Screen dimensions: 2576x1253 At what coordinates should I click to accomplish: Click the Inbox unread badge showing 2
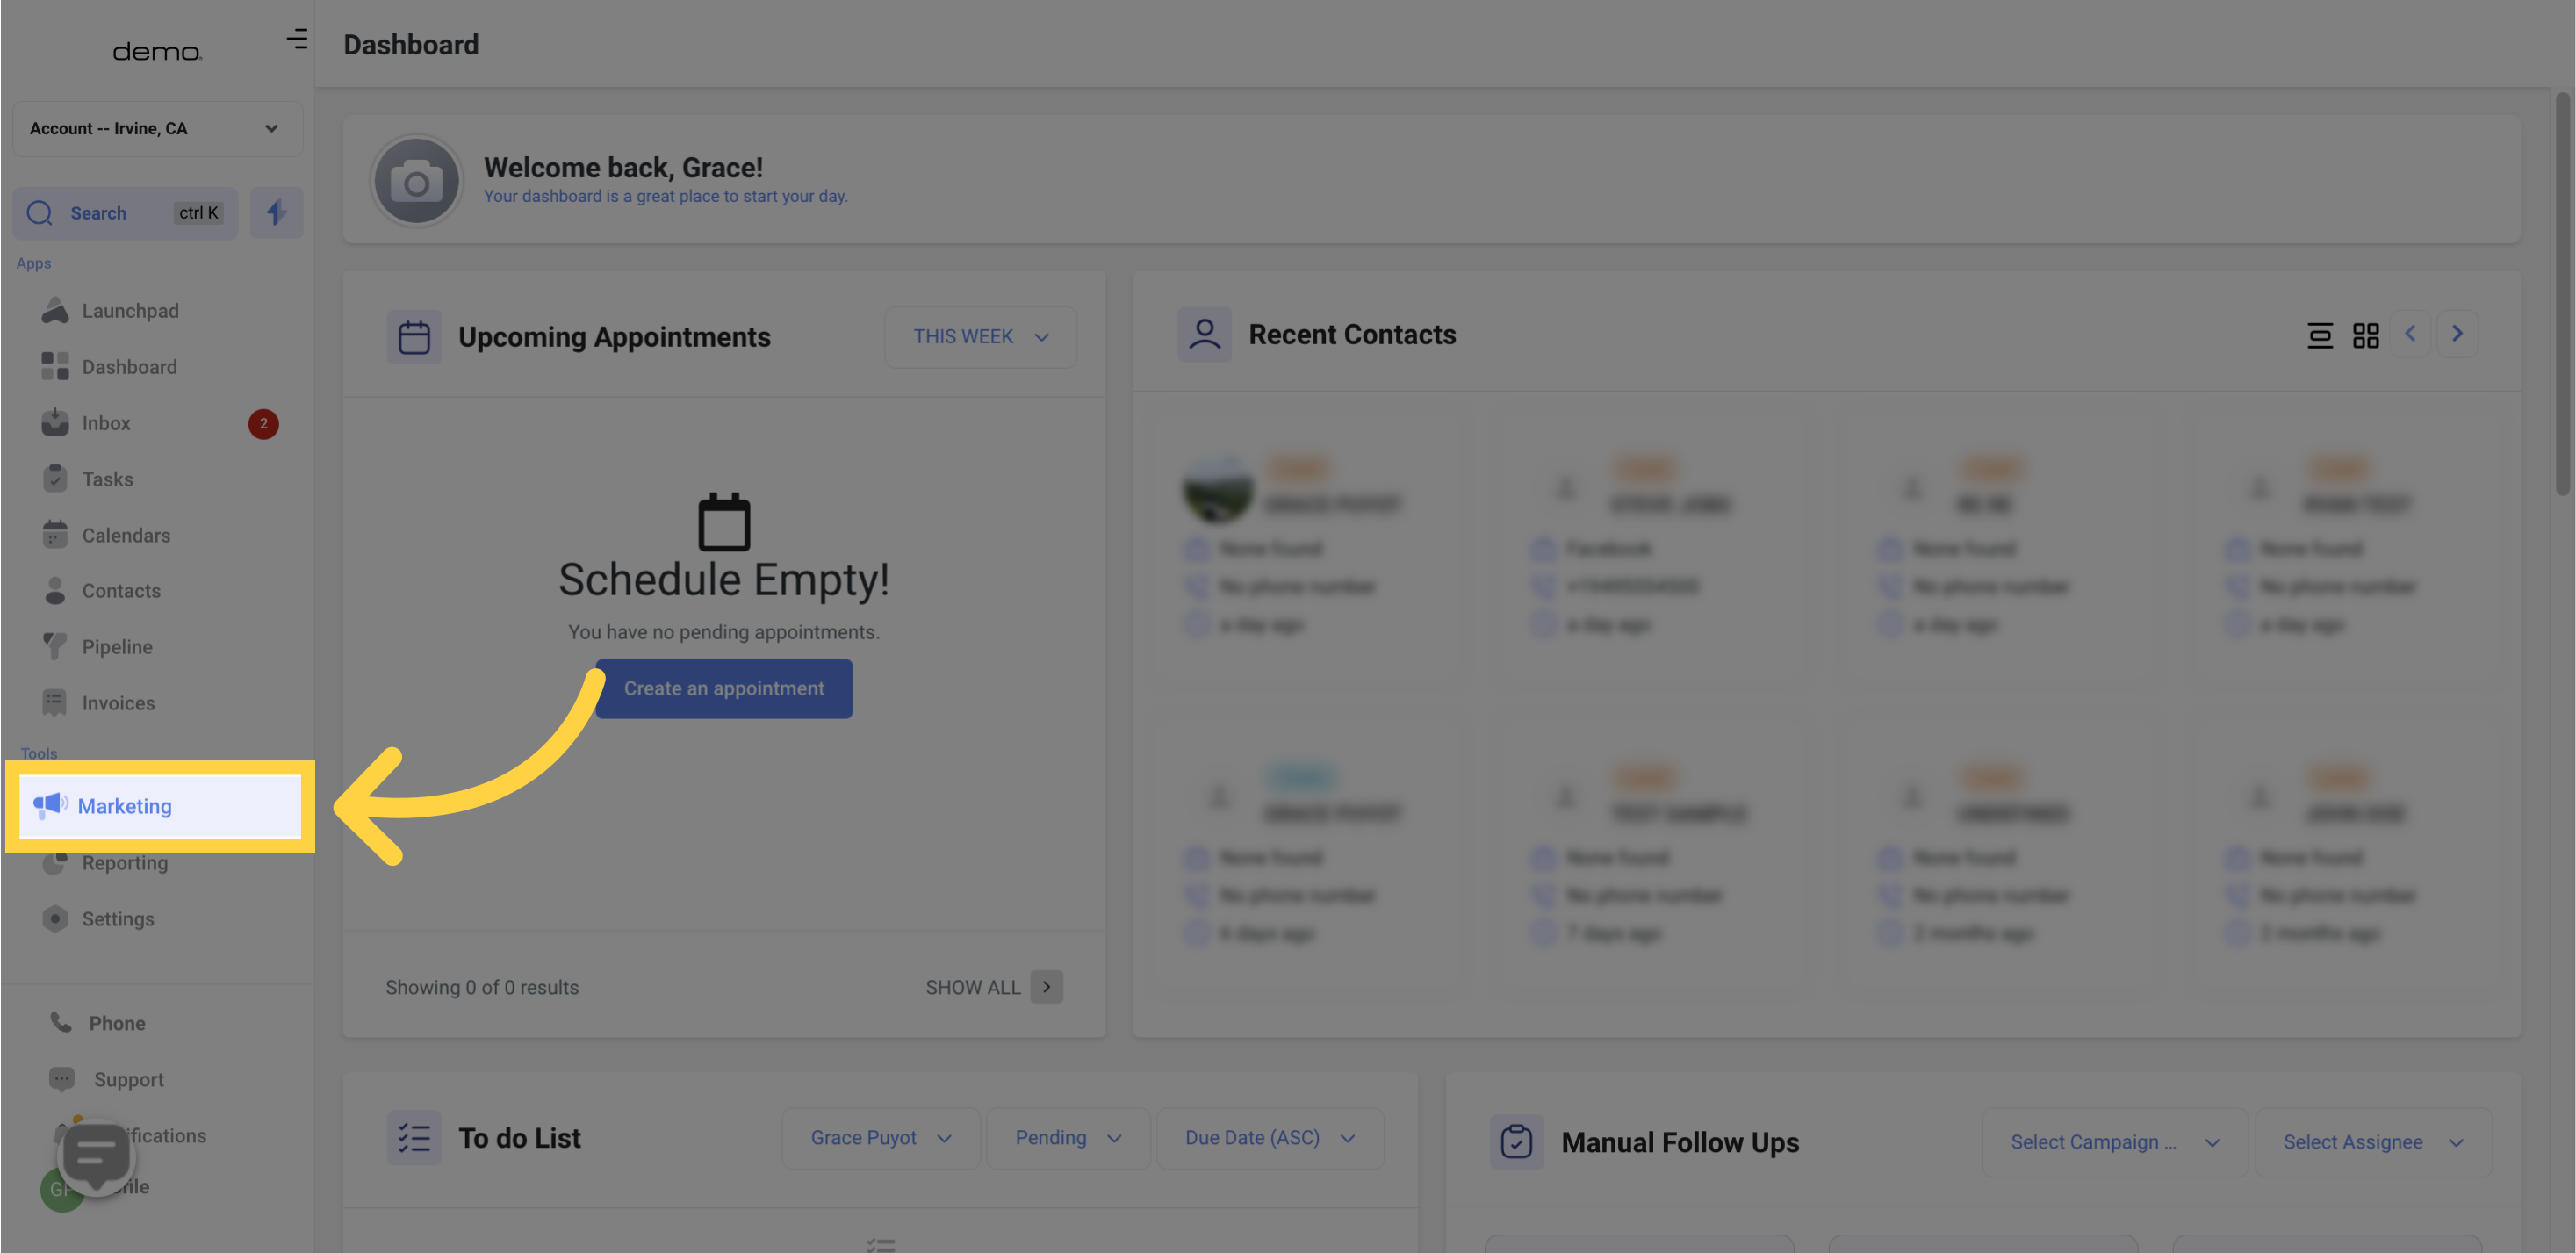tap(264, 424)
